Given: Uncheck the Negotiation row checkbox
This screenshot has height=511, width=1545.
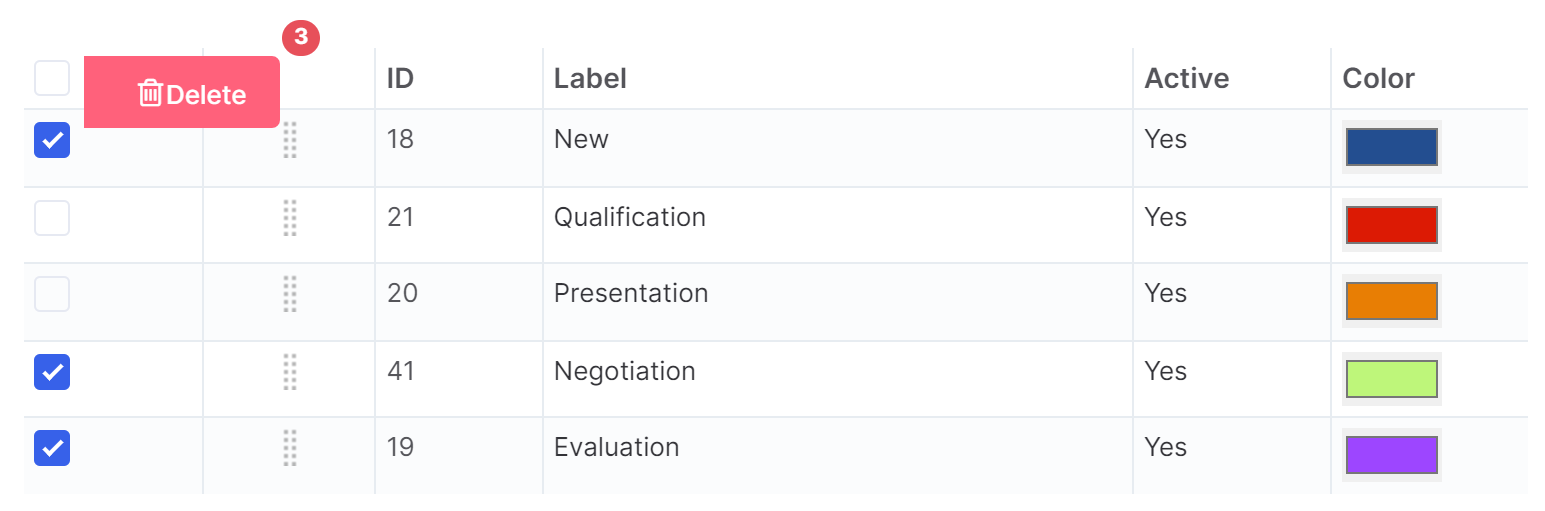Looking at the screenshot, I should point(52,372).
